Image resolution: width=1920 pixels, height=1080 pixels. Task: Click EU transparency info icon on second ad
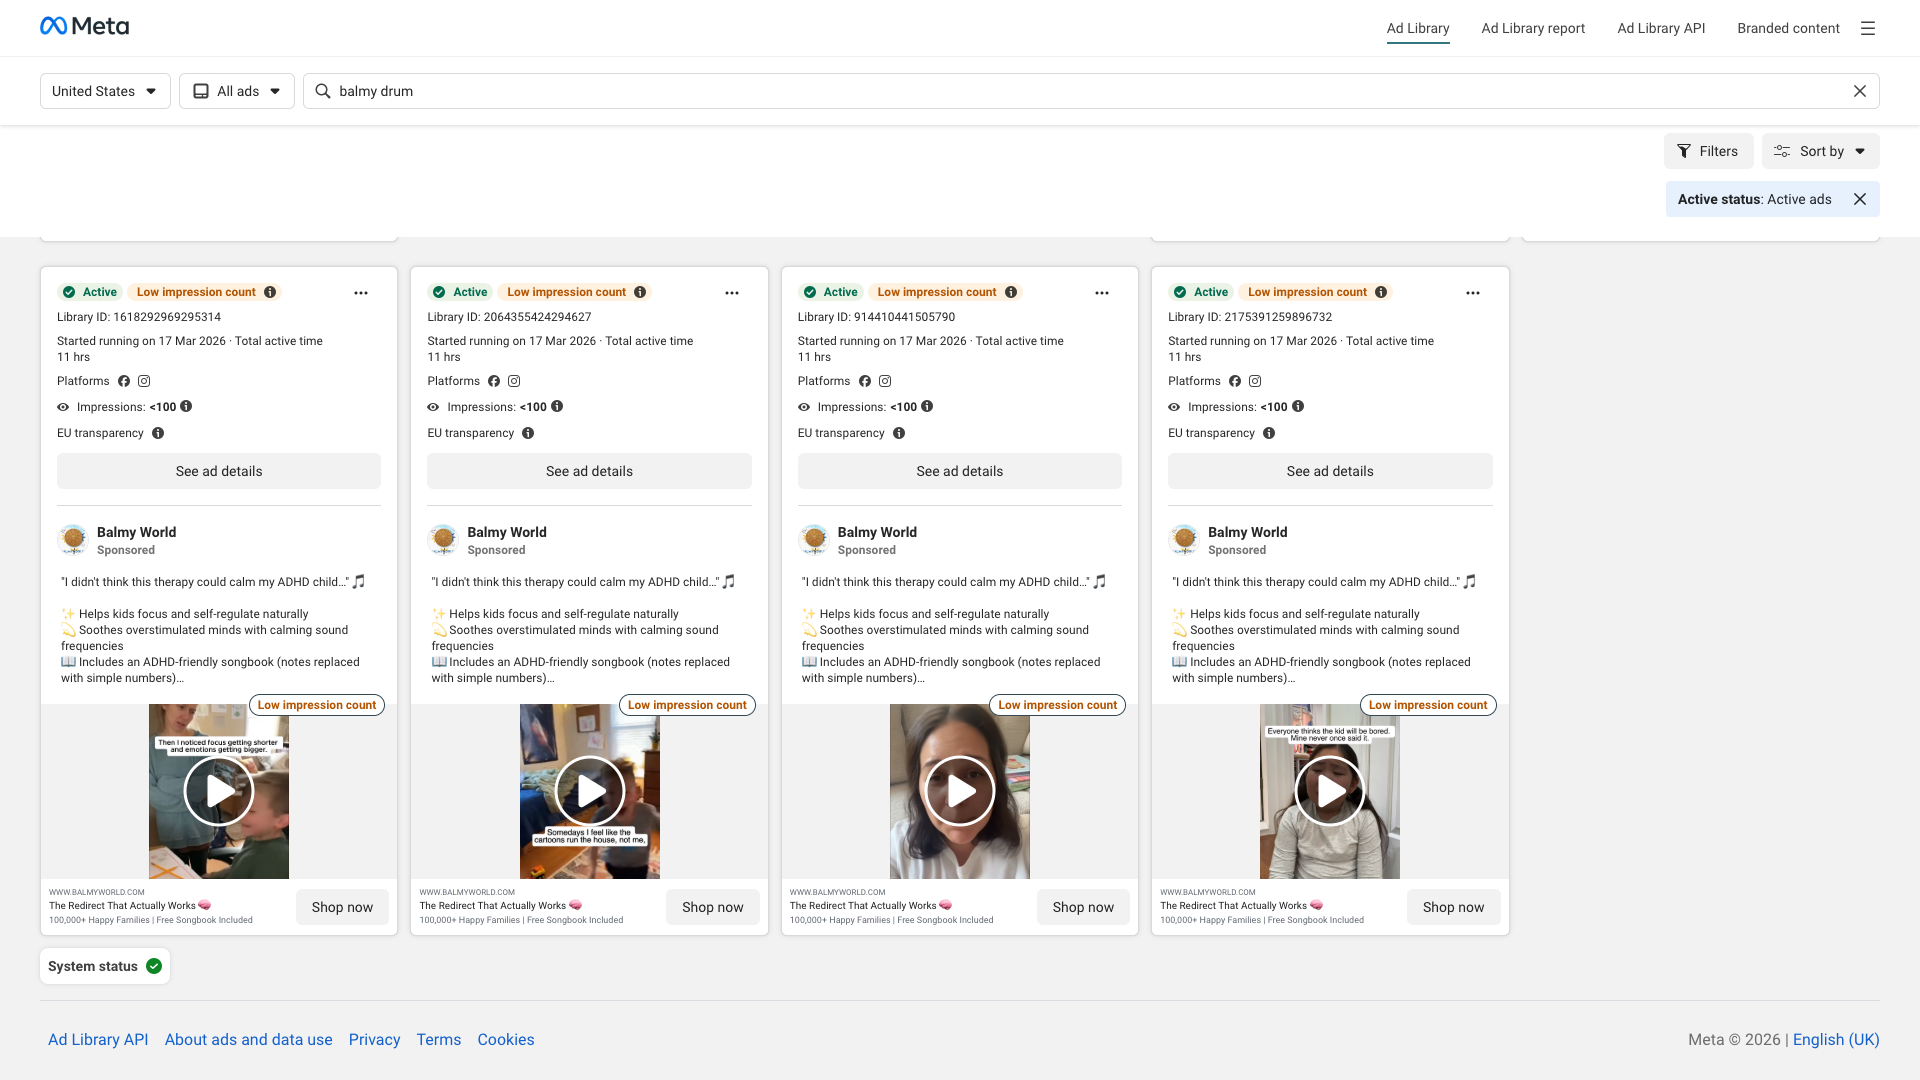528,433
